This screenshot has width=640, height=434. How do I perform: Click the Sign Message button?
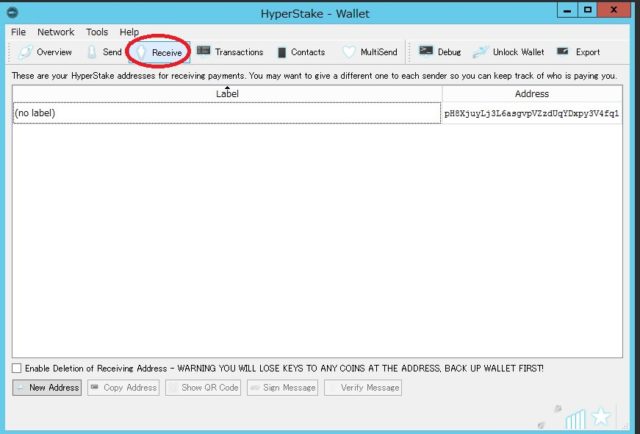(282, 387)
